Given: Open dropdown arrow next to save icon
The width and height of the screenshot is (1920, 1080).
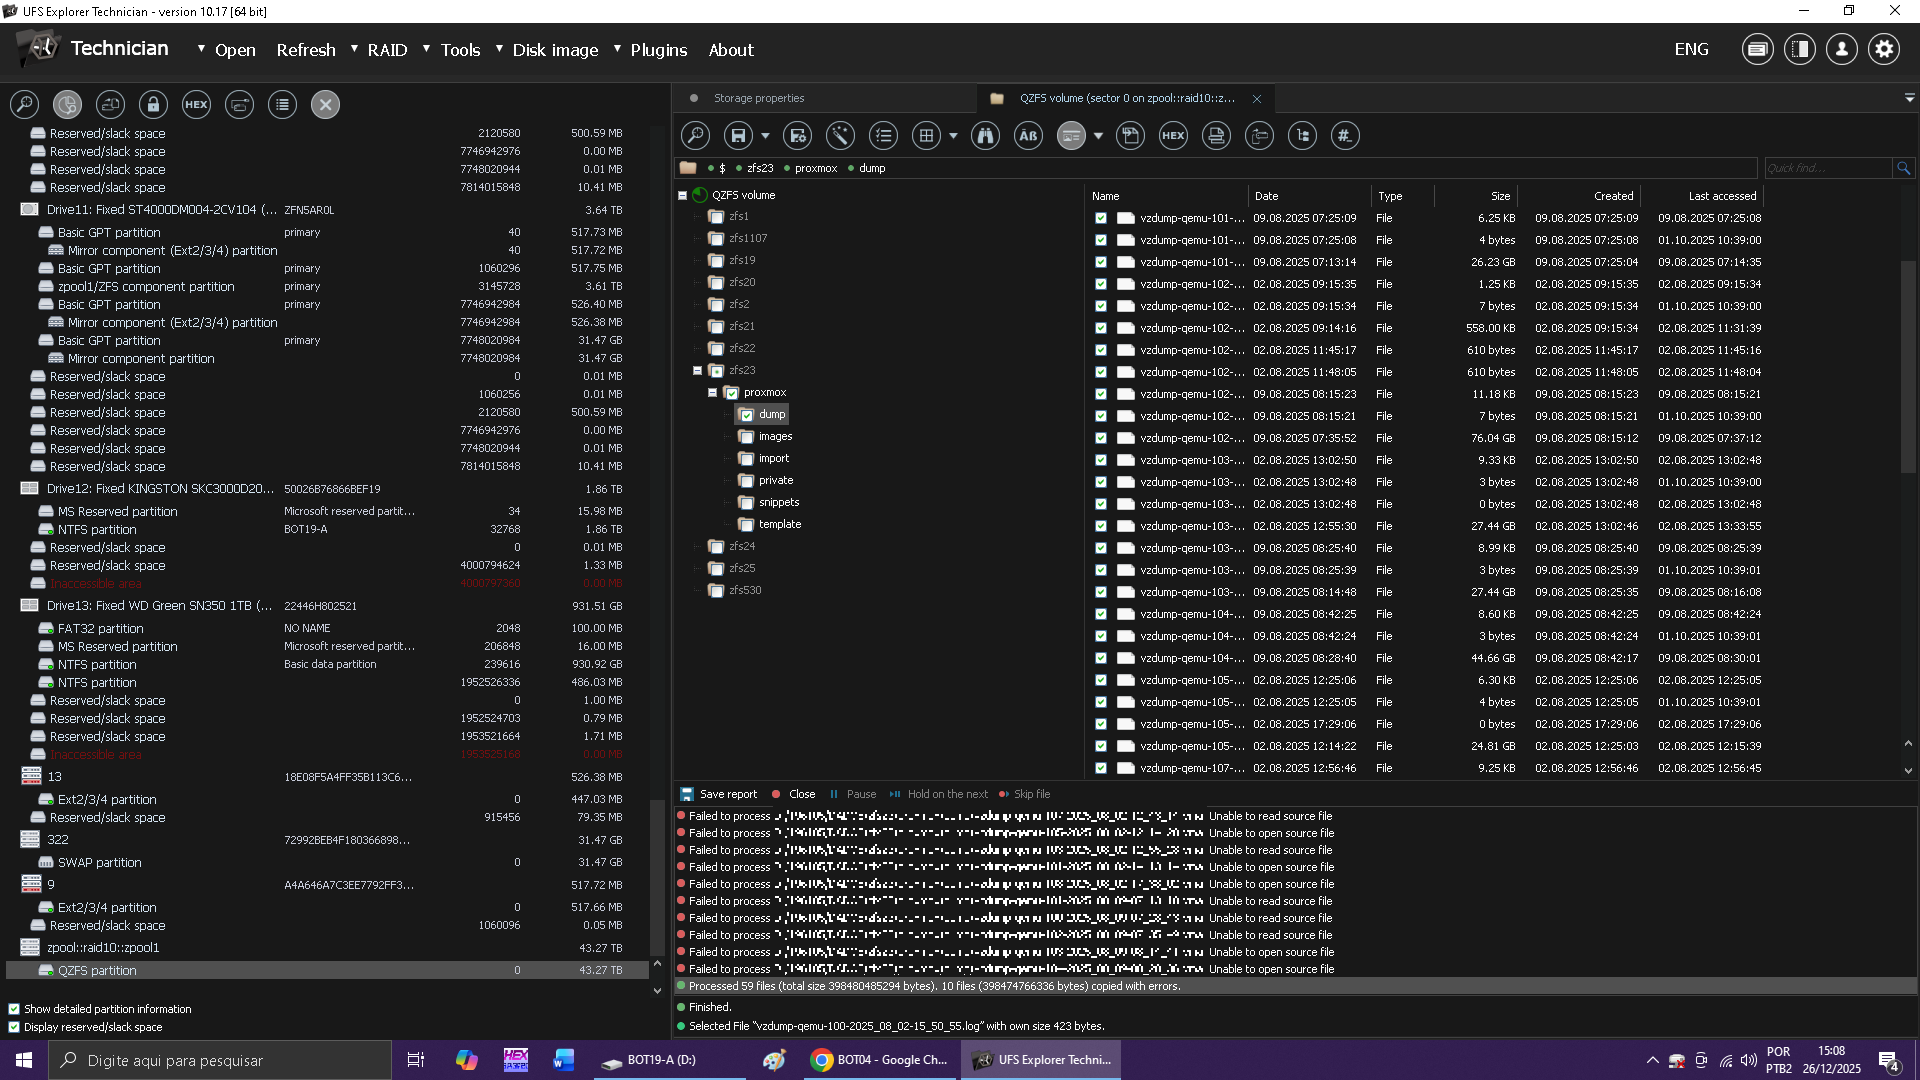Looking at the screenshot, I should point(765,136).
